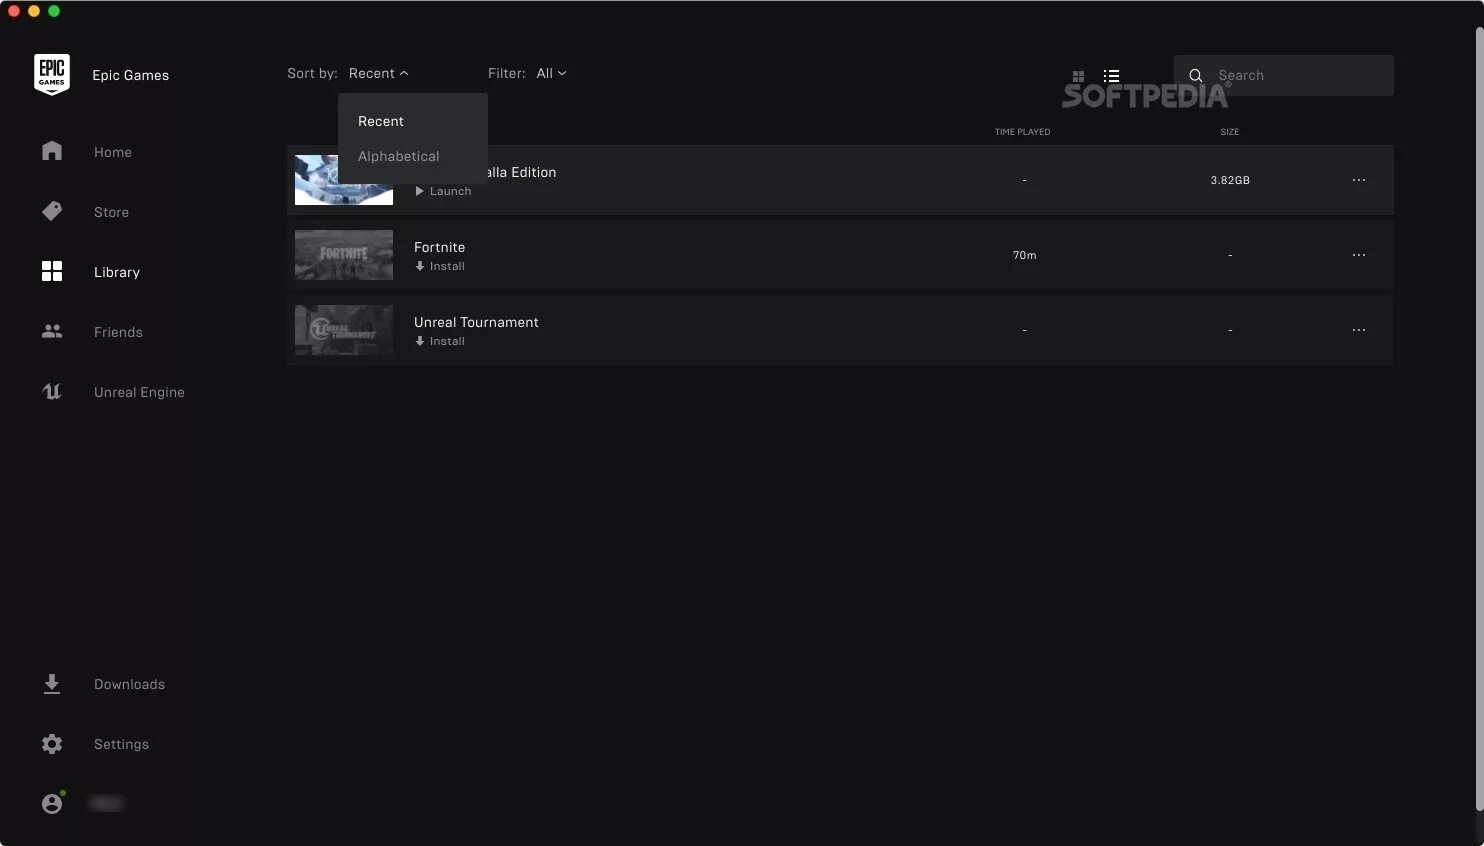
Task: Collapse the Sort by Recent dropdown
Action: tap(378, 73)
